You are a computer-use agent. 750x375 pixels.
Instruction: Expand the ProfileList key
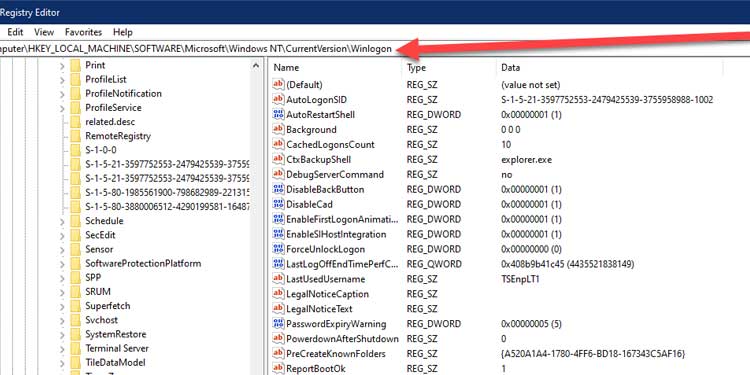pyautogui.click(x=62, y=79)
